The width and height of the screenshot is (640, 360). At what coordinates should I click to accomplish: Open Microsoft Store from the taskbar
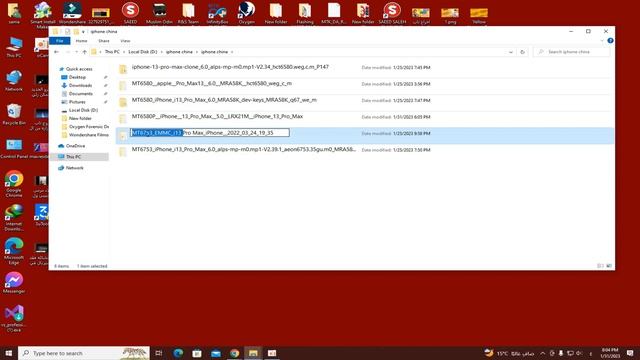tap(197, 353)
